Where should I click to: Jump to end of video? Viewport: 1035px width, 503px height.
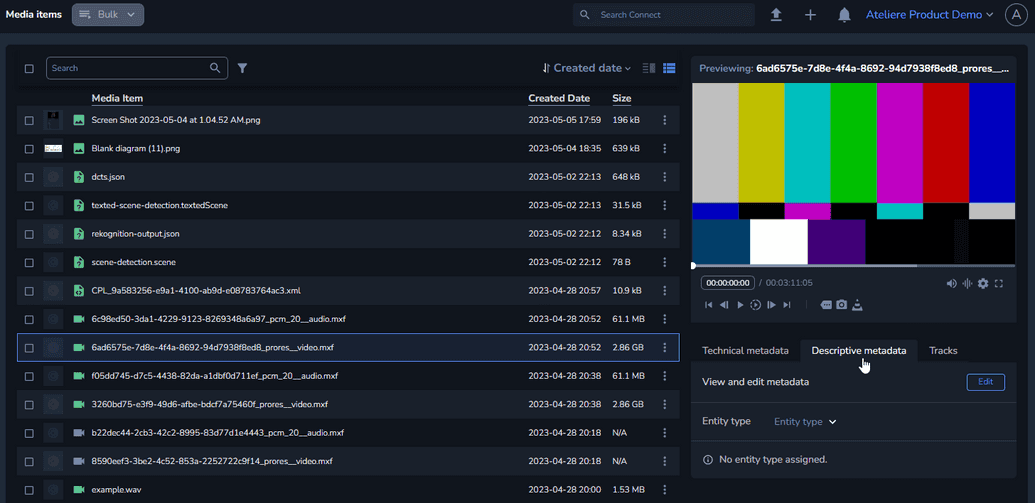(786, 305)
